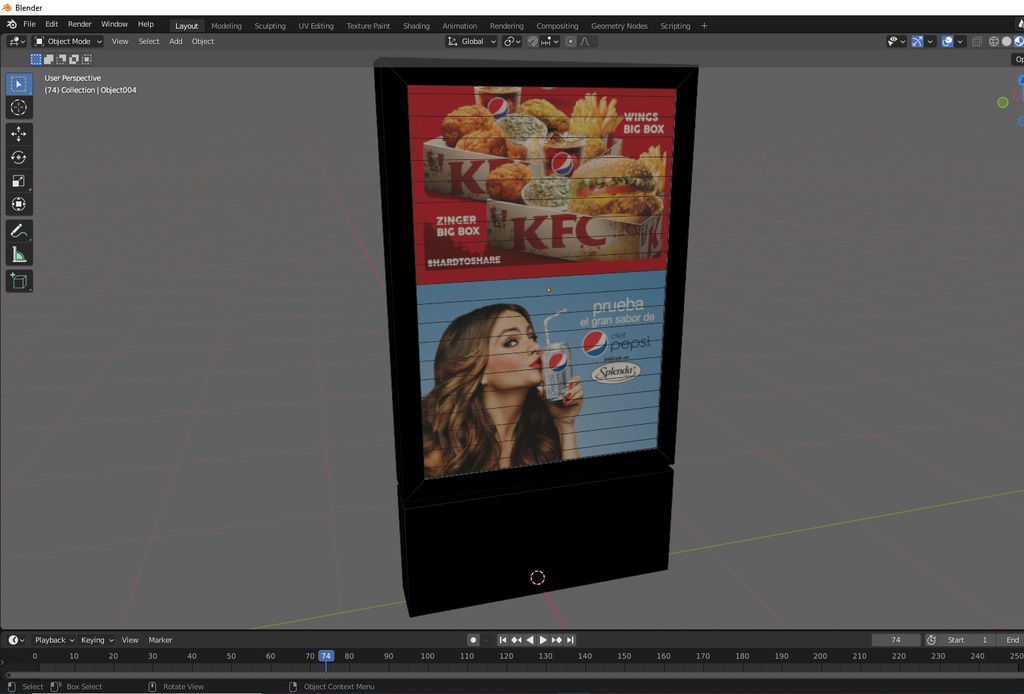The height and width of the screenshot is (694, 1024).
Task: Activate the Measure tool
Action: pos(18,255)
